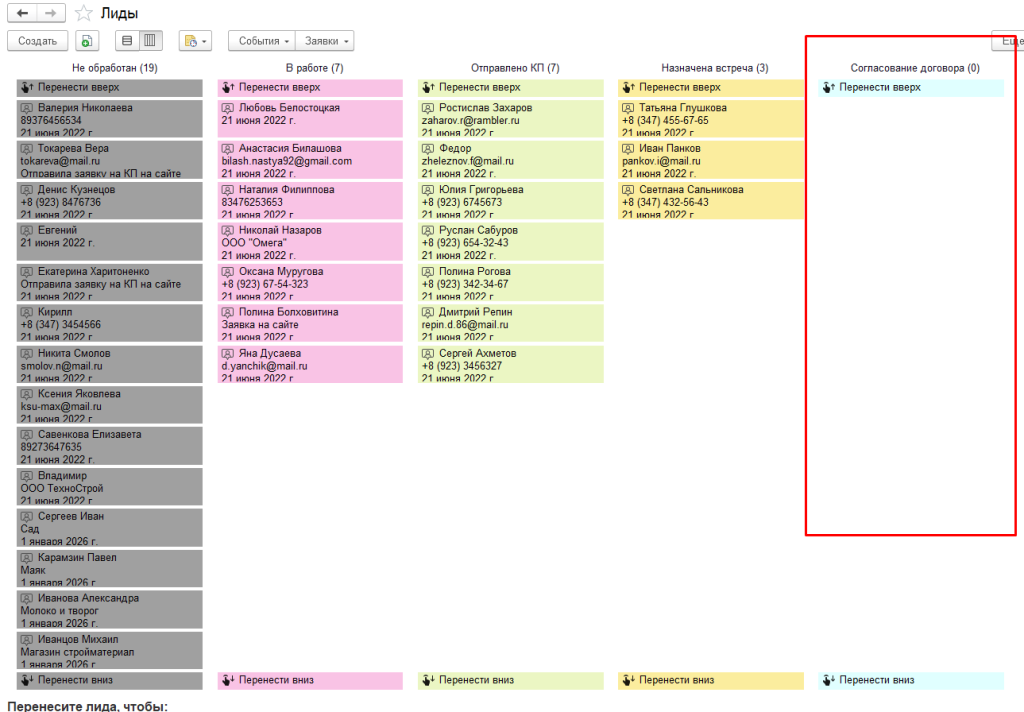Click contact icon on Полина Болховитина card

[228, 312]
